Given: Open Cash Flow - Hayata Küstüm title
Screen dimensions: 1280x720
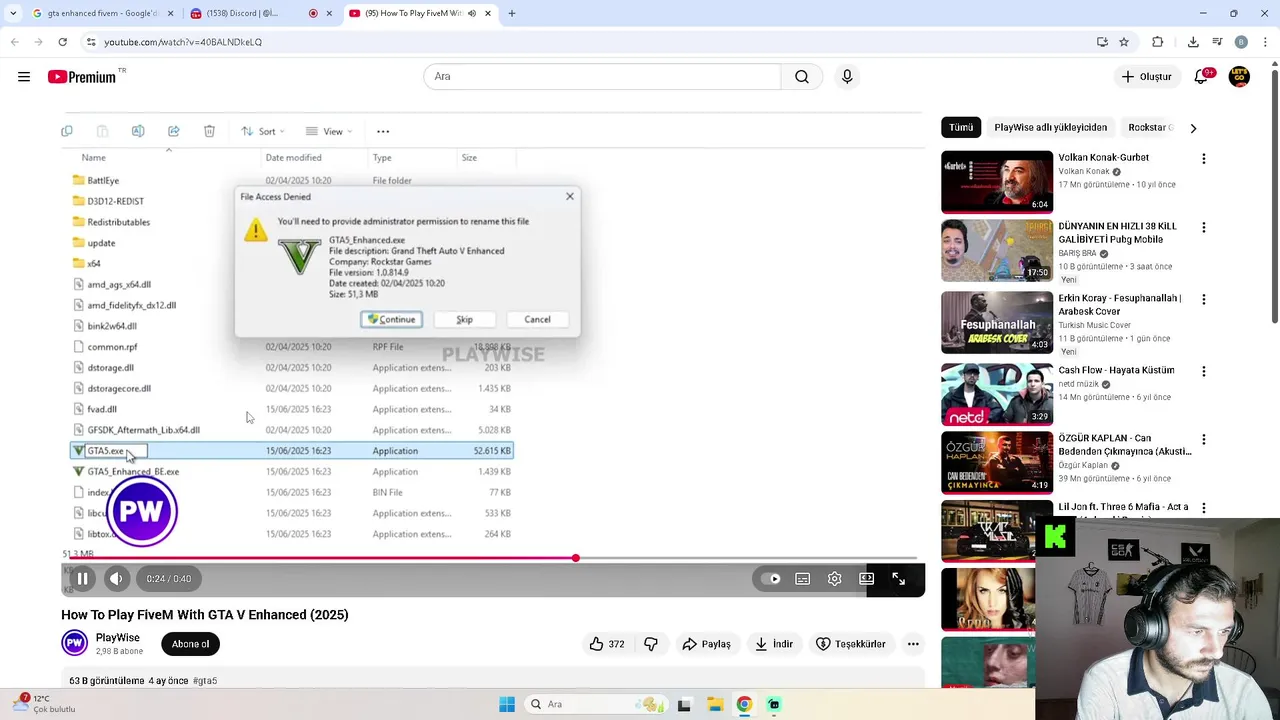Looking at the screenshot, I should point(1116,370).
